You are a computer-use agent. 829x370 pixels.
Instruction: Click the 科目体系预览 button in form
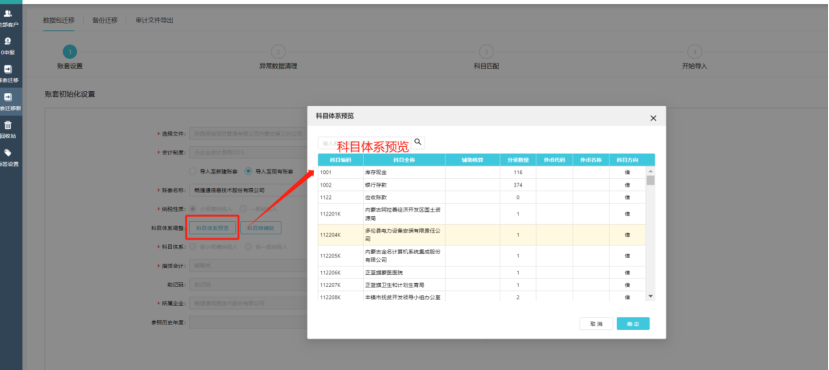pyautogui.click(x=213, y=228)
